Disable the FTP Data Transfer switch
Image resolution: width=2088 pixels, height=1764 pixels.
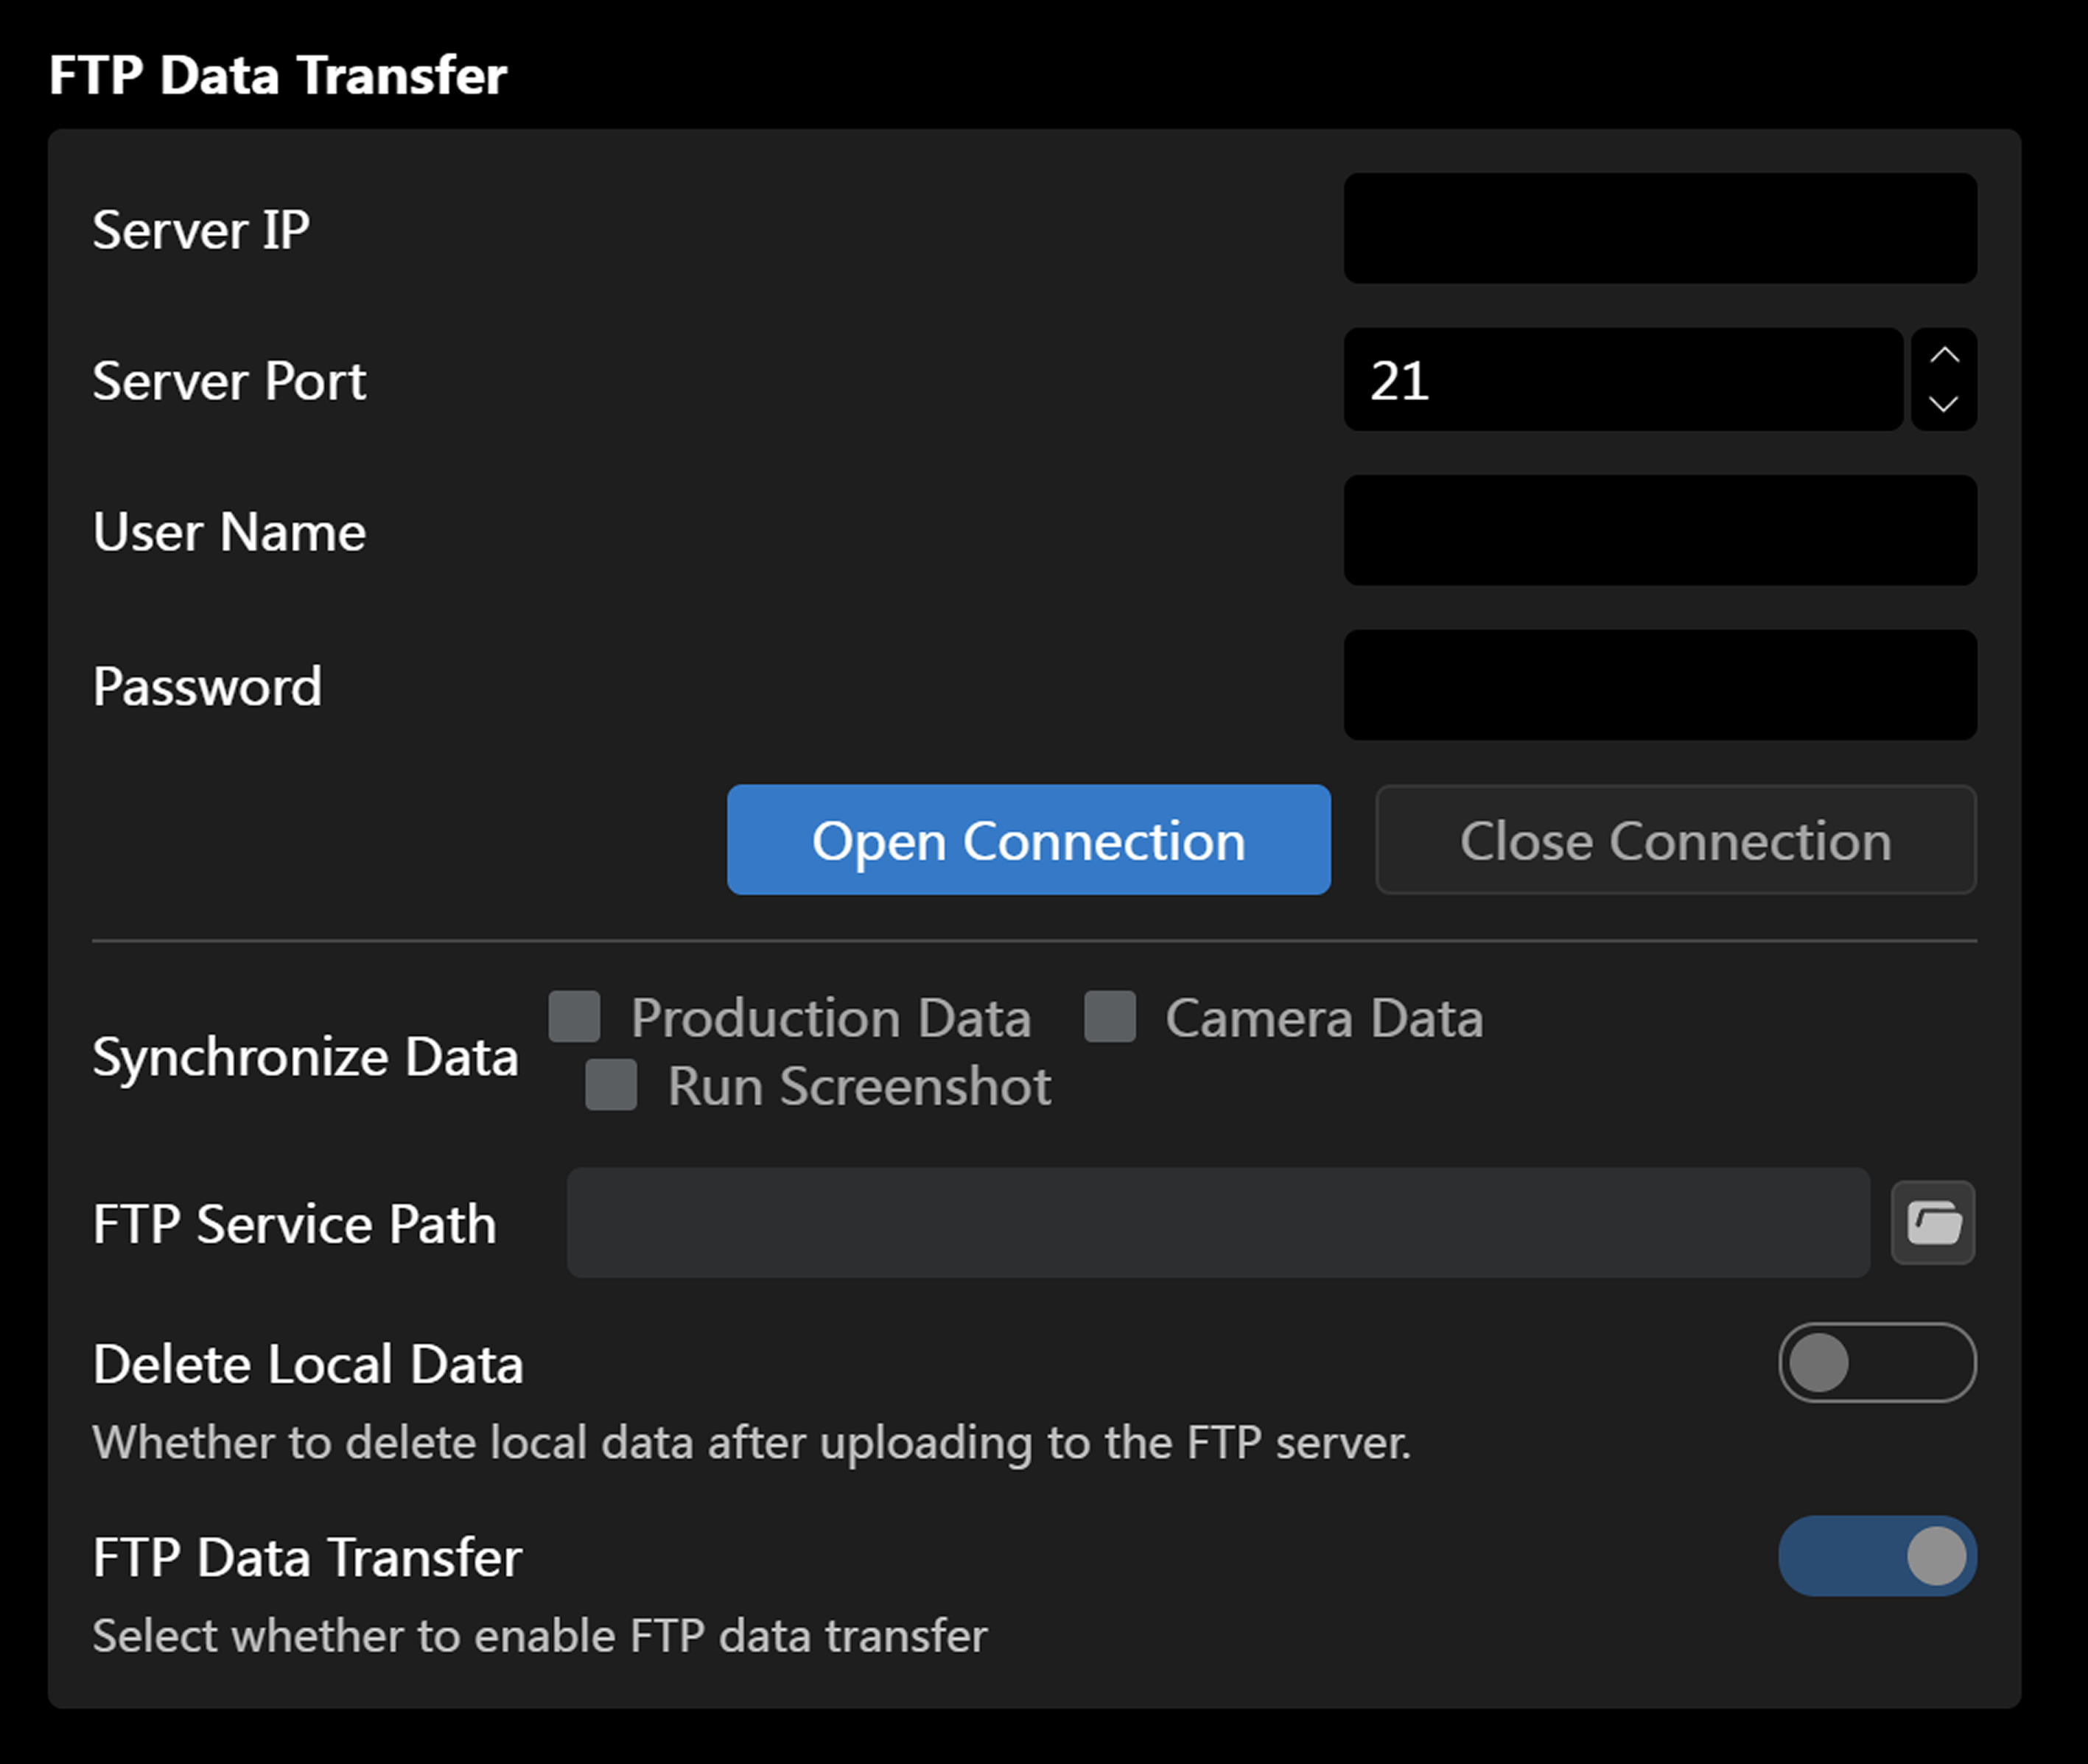point(1876,1556)
